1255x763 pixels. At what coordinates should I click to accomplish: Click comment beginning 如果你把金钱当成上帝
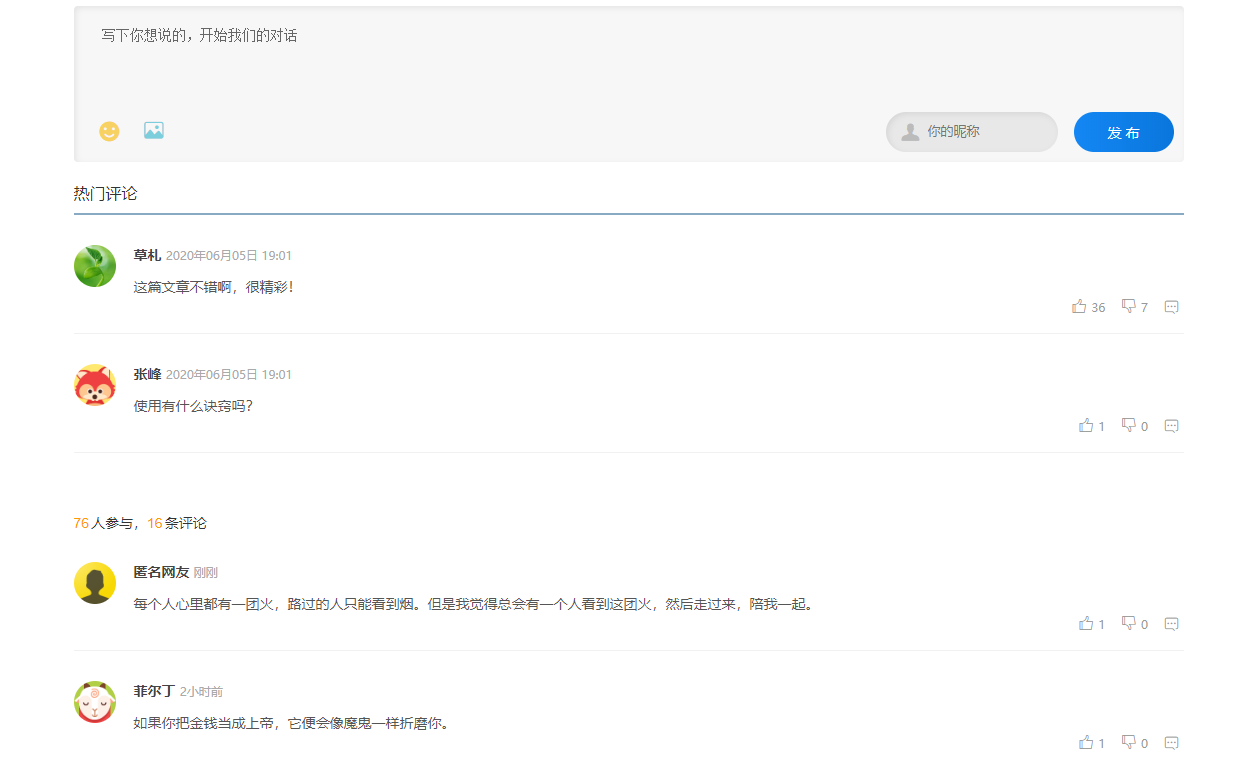point(292,723)
